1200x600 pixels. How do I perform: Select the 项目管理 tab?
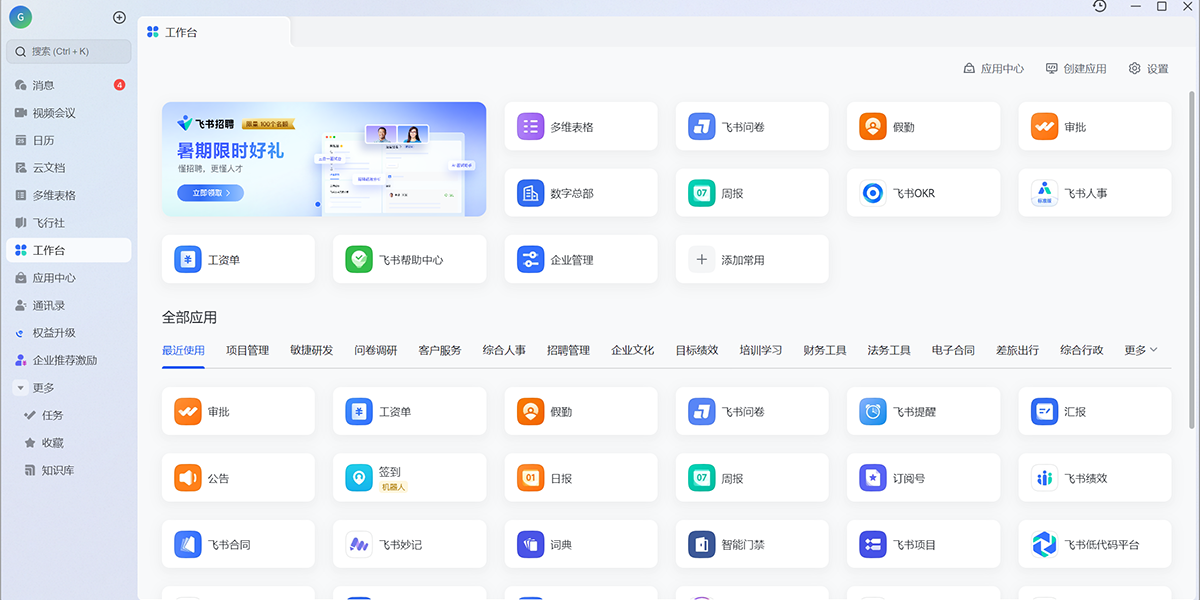pos(248,350)
